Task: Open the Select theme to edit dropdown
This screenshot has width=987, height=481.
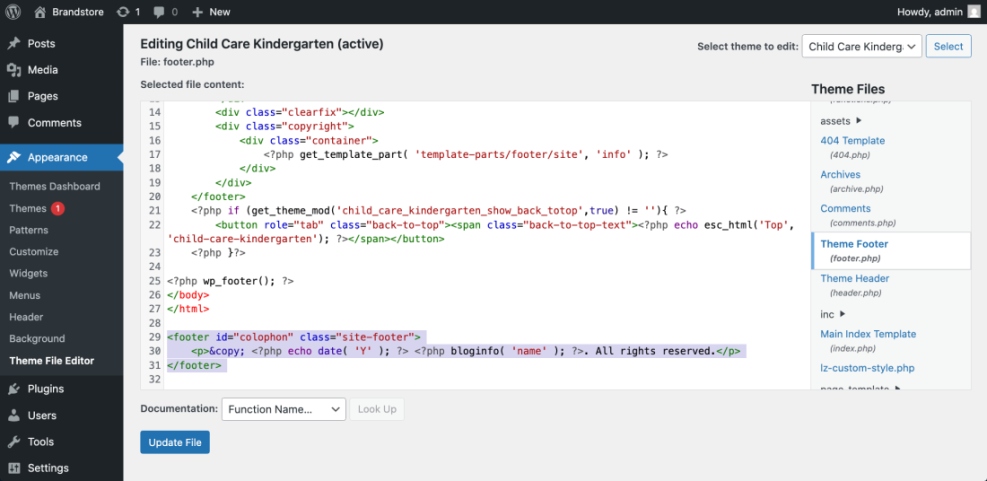Action: pos(862,46)
